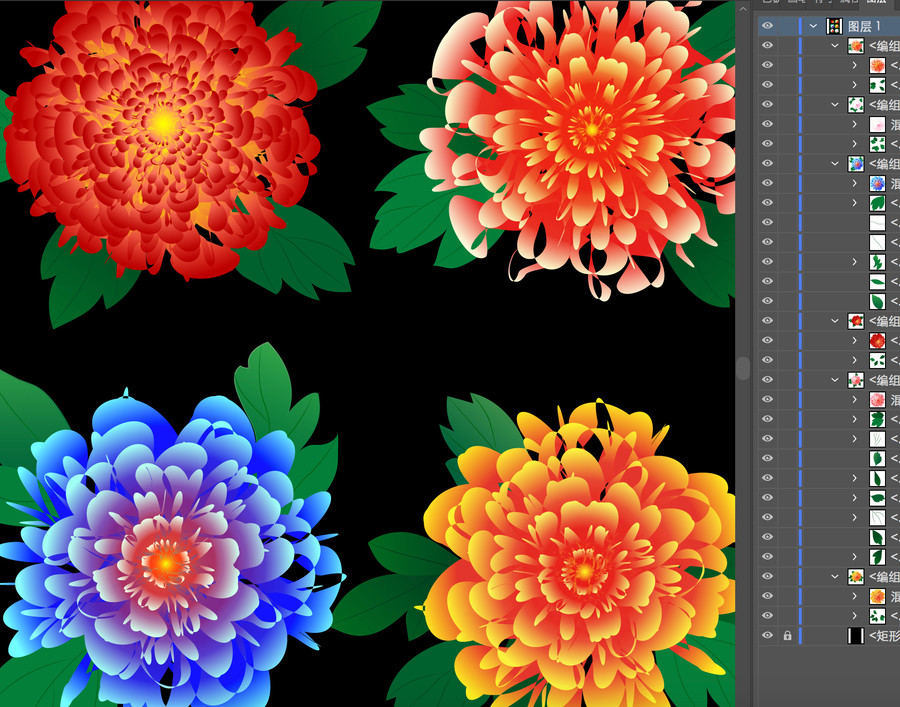Toggle visibility of the pale pink 混合 sublayer

(767, 124)
